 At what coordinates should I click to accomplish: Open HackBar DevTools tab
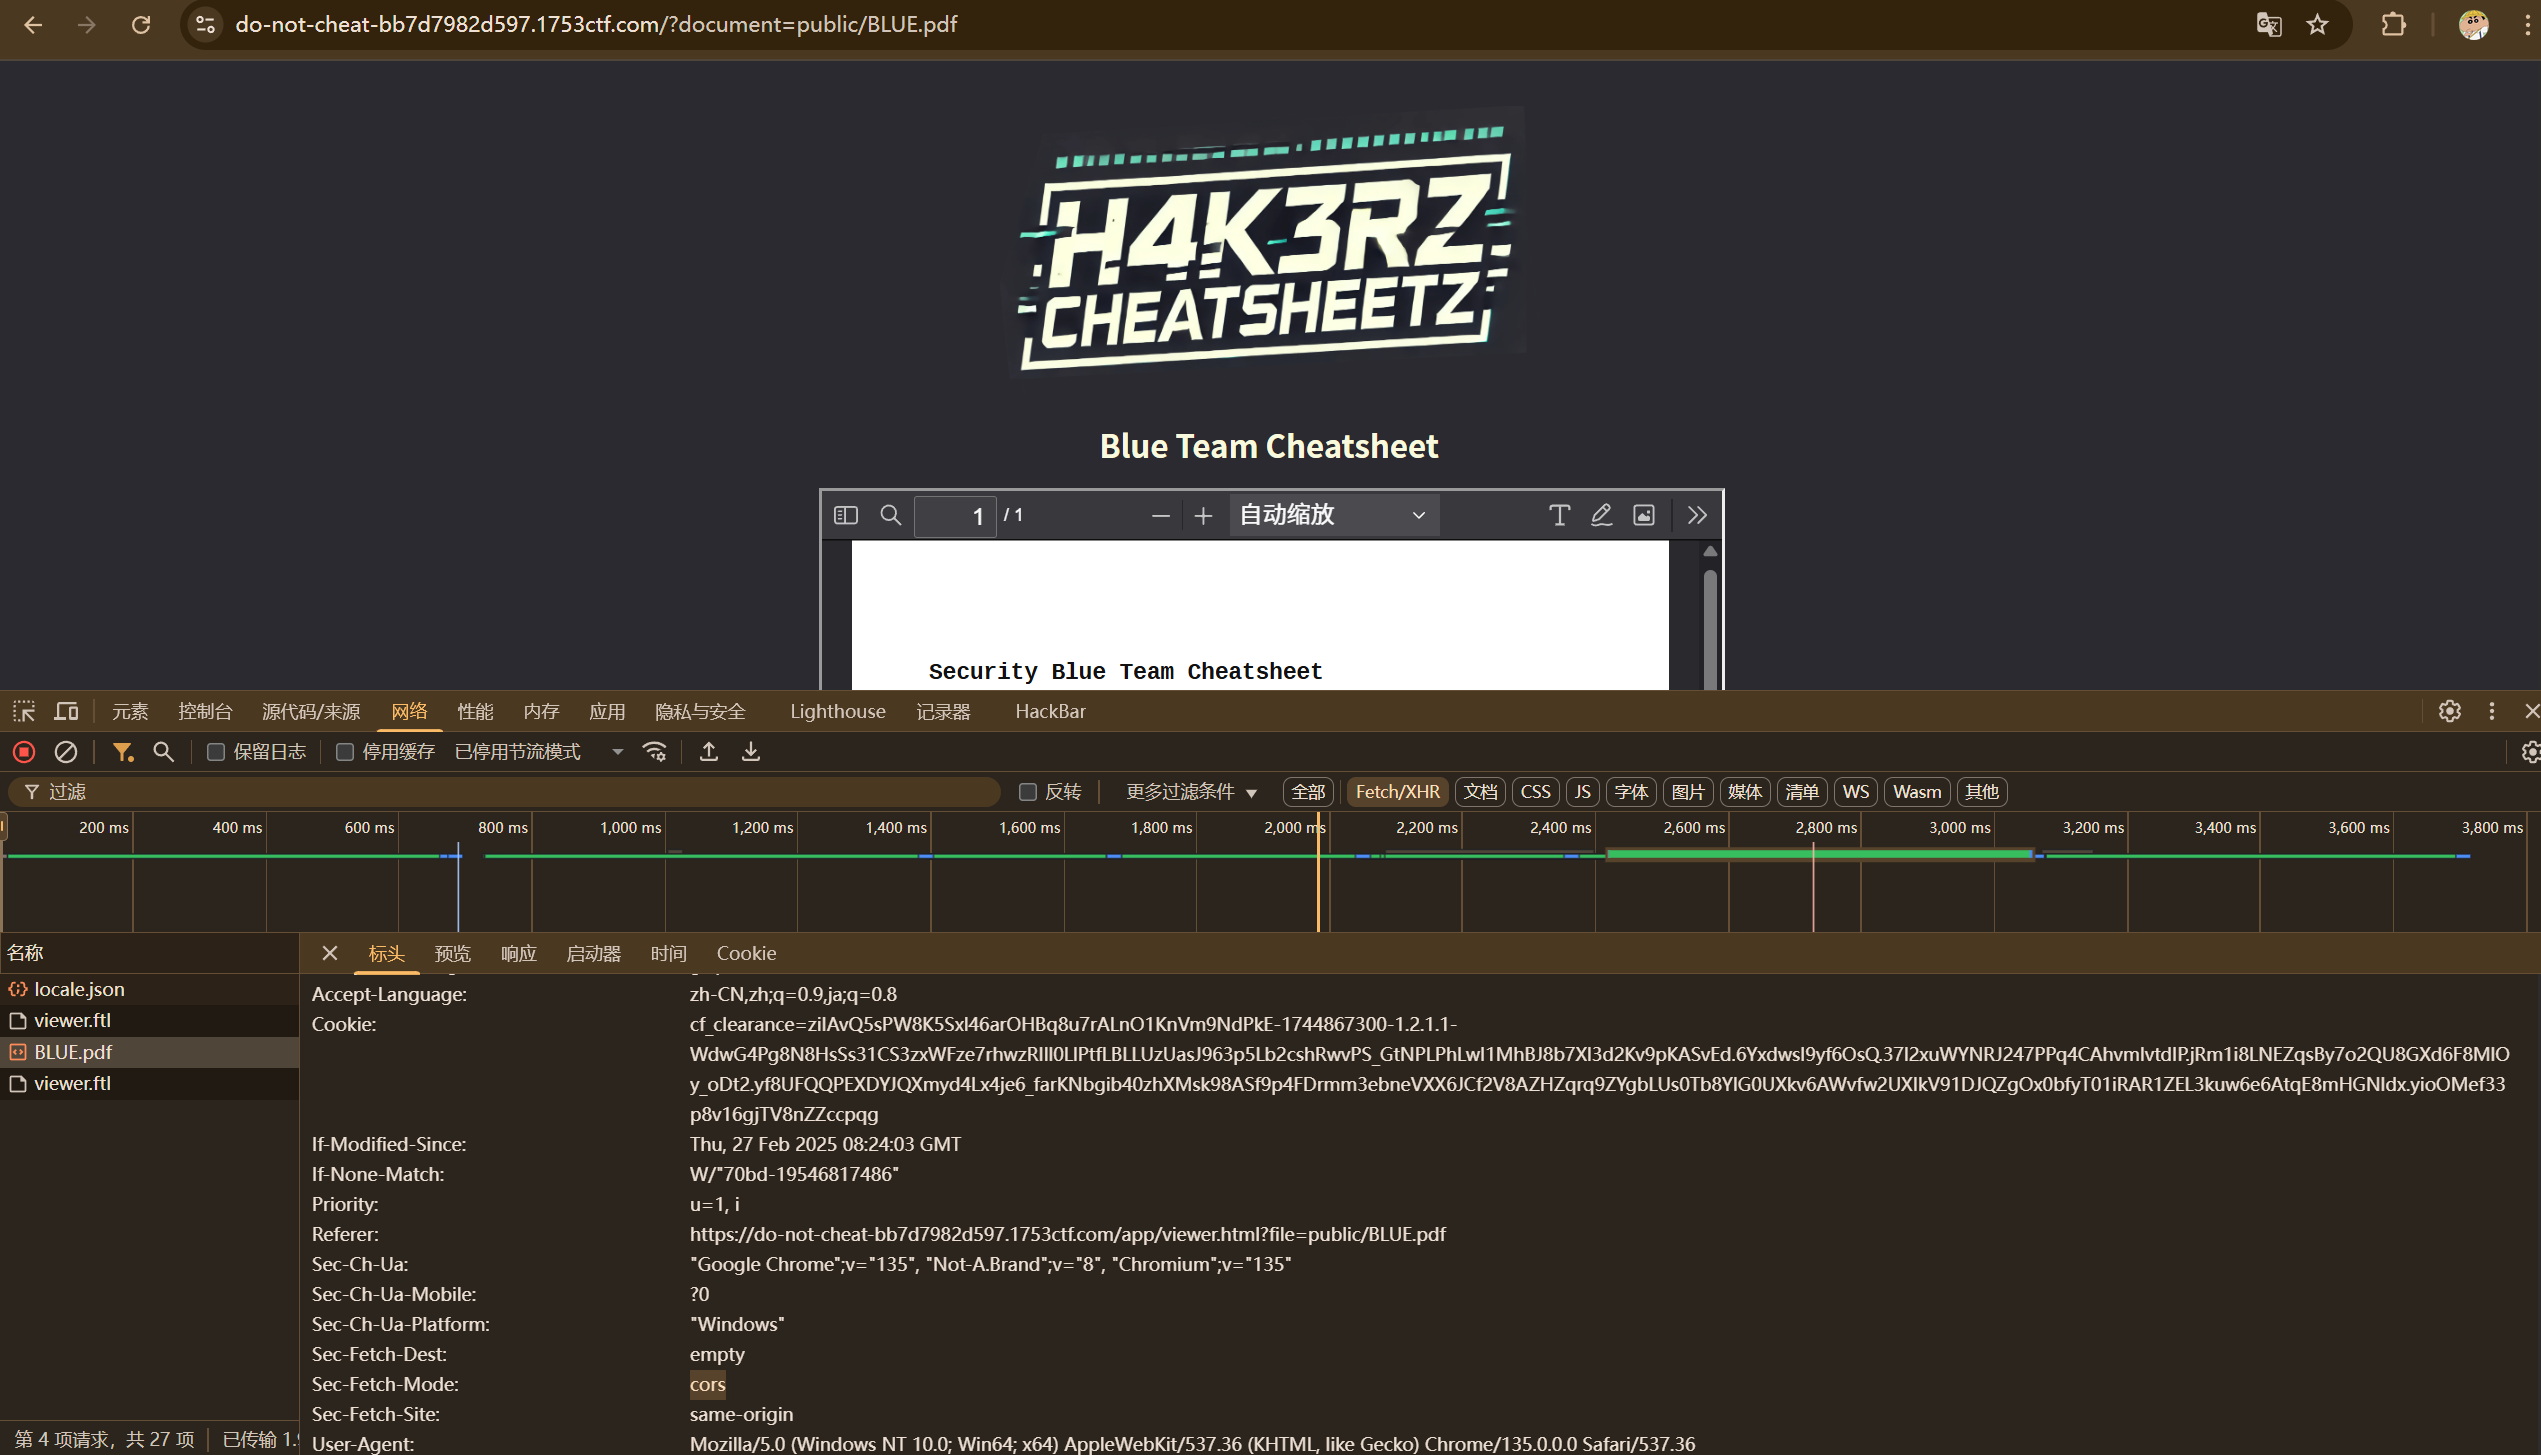1050,711
